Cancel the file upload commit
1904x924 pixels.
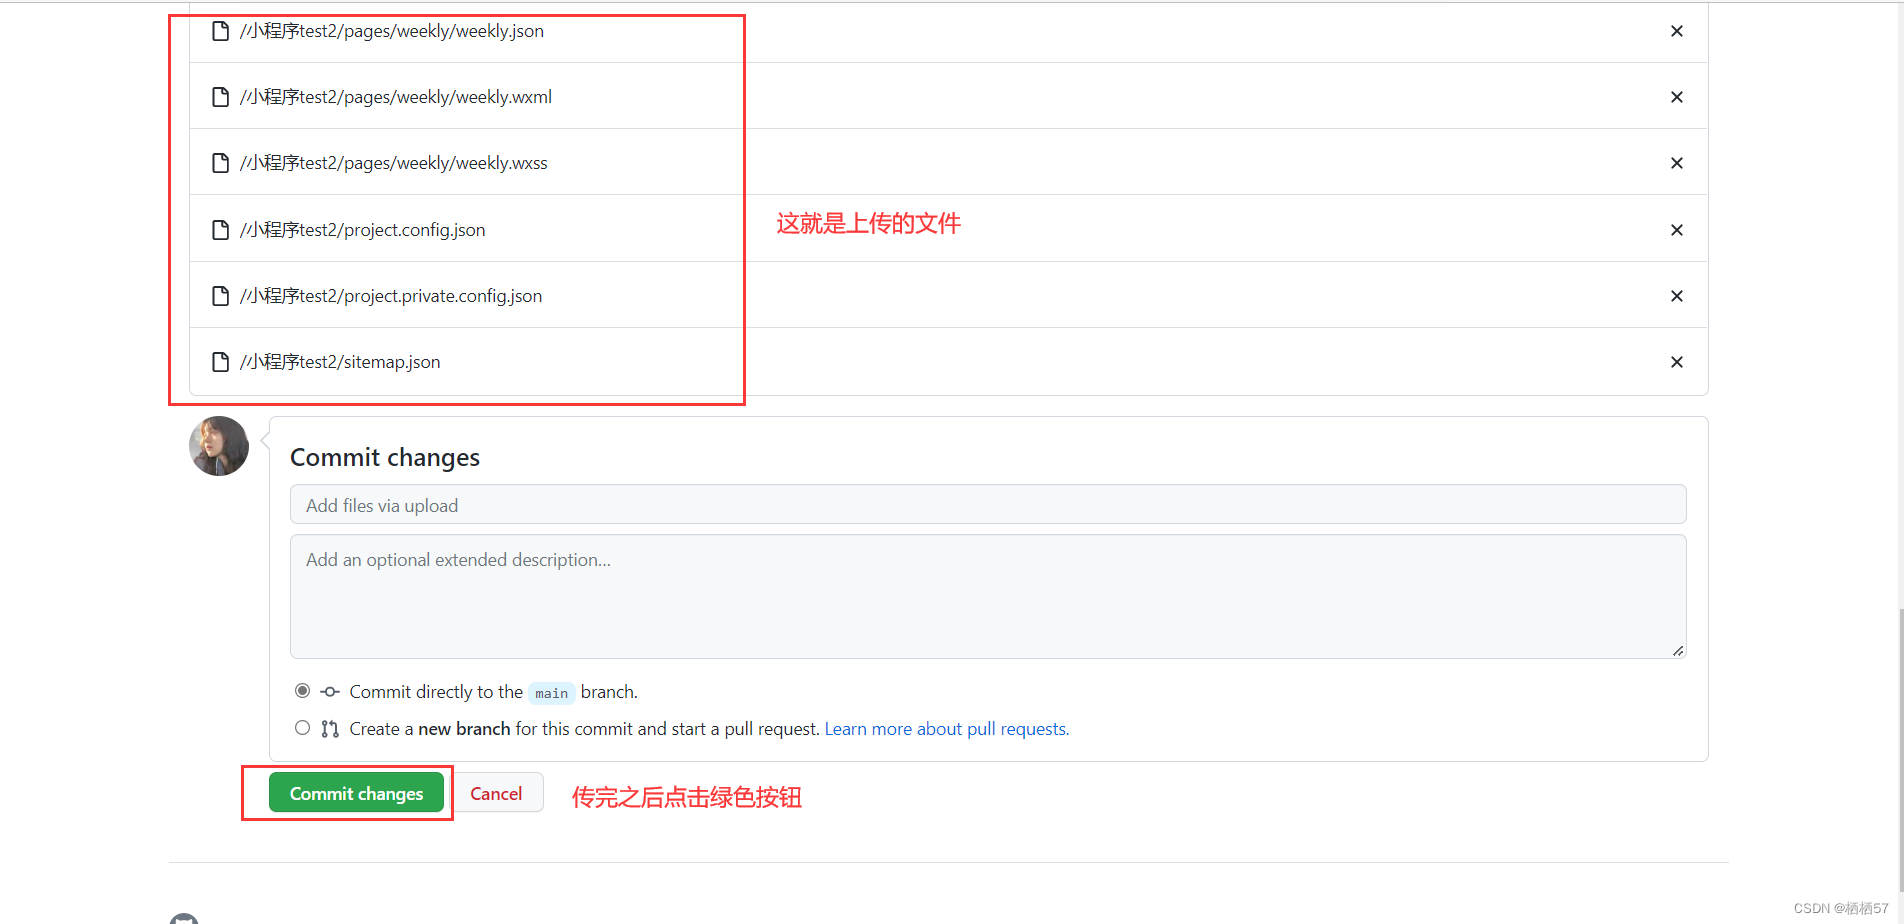pyautogui.click(x=496, y=793)
